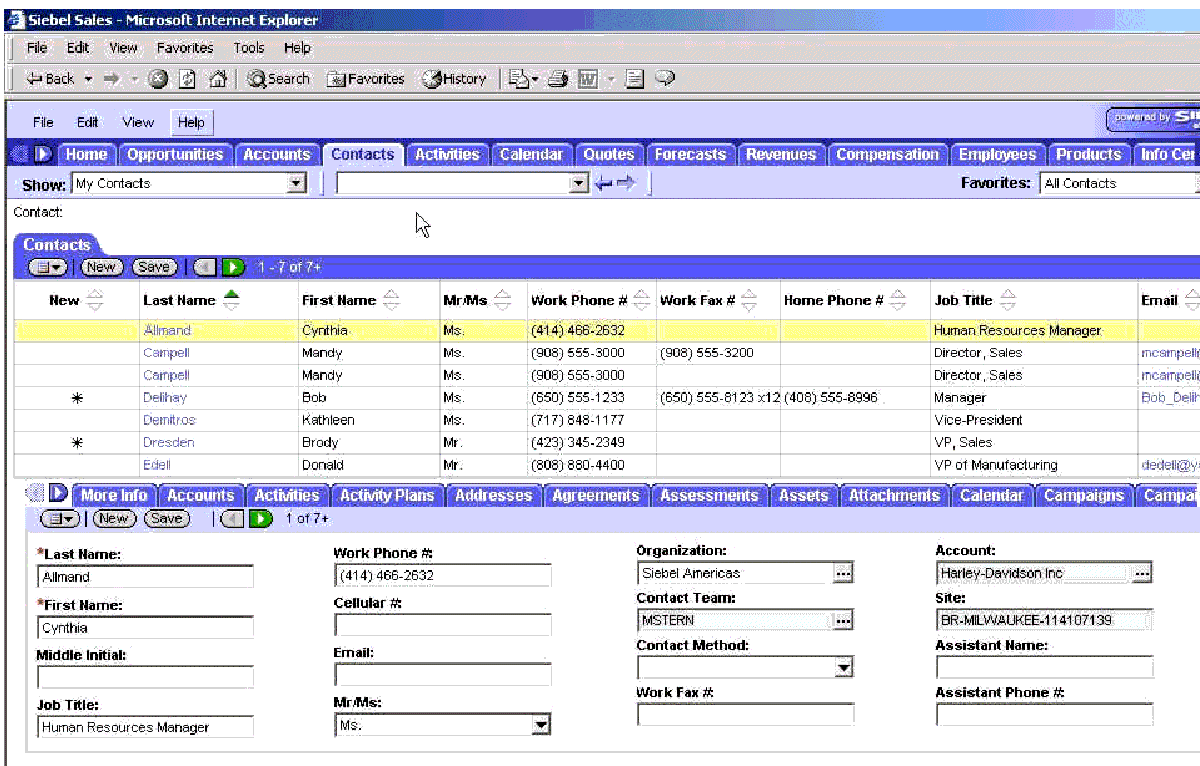
Task: Sort contacts by Mr/Ms column arrows
Action: pyautogui.click(x=504, y=300)
